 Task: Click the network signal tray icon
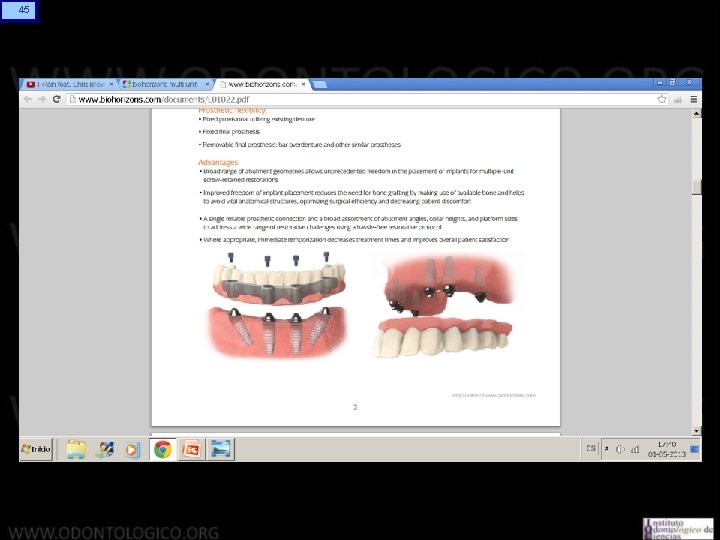635,450
